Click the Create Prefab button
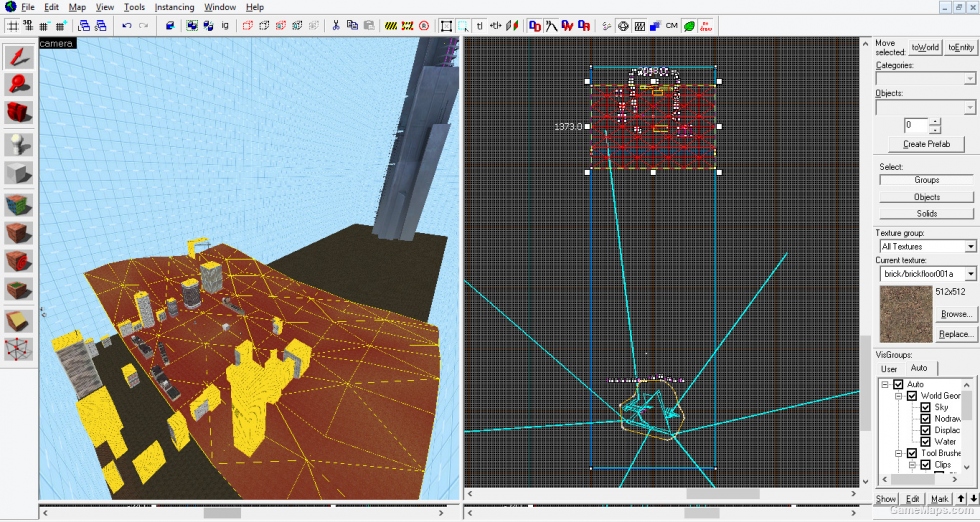 (926, 144)
